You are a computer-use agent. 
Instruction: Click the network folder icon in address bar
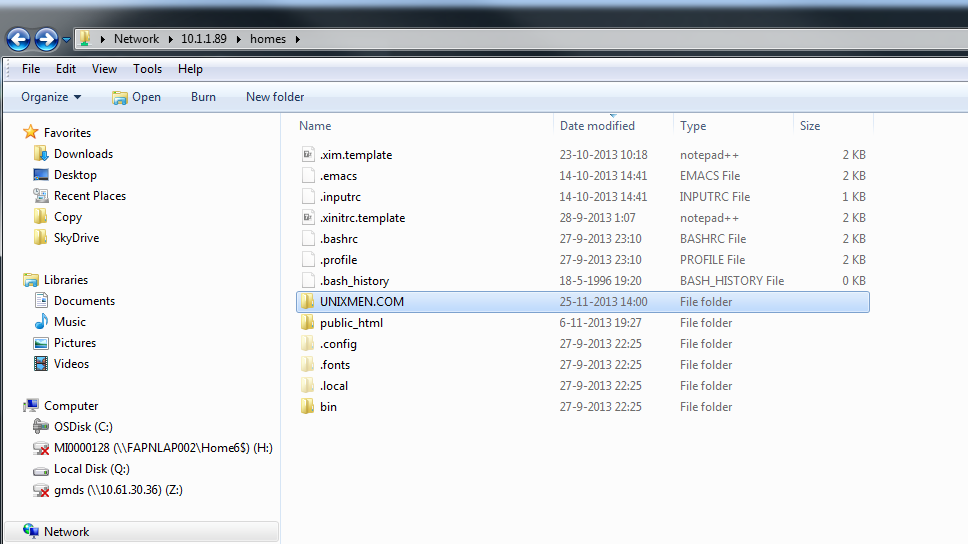(x=85, y=39)
